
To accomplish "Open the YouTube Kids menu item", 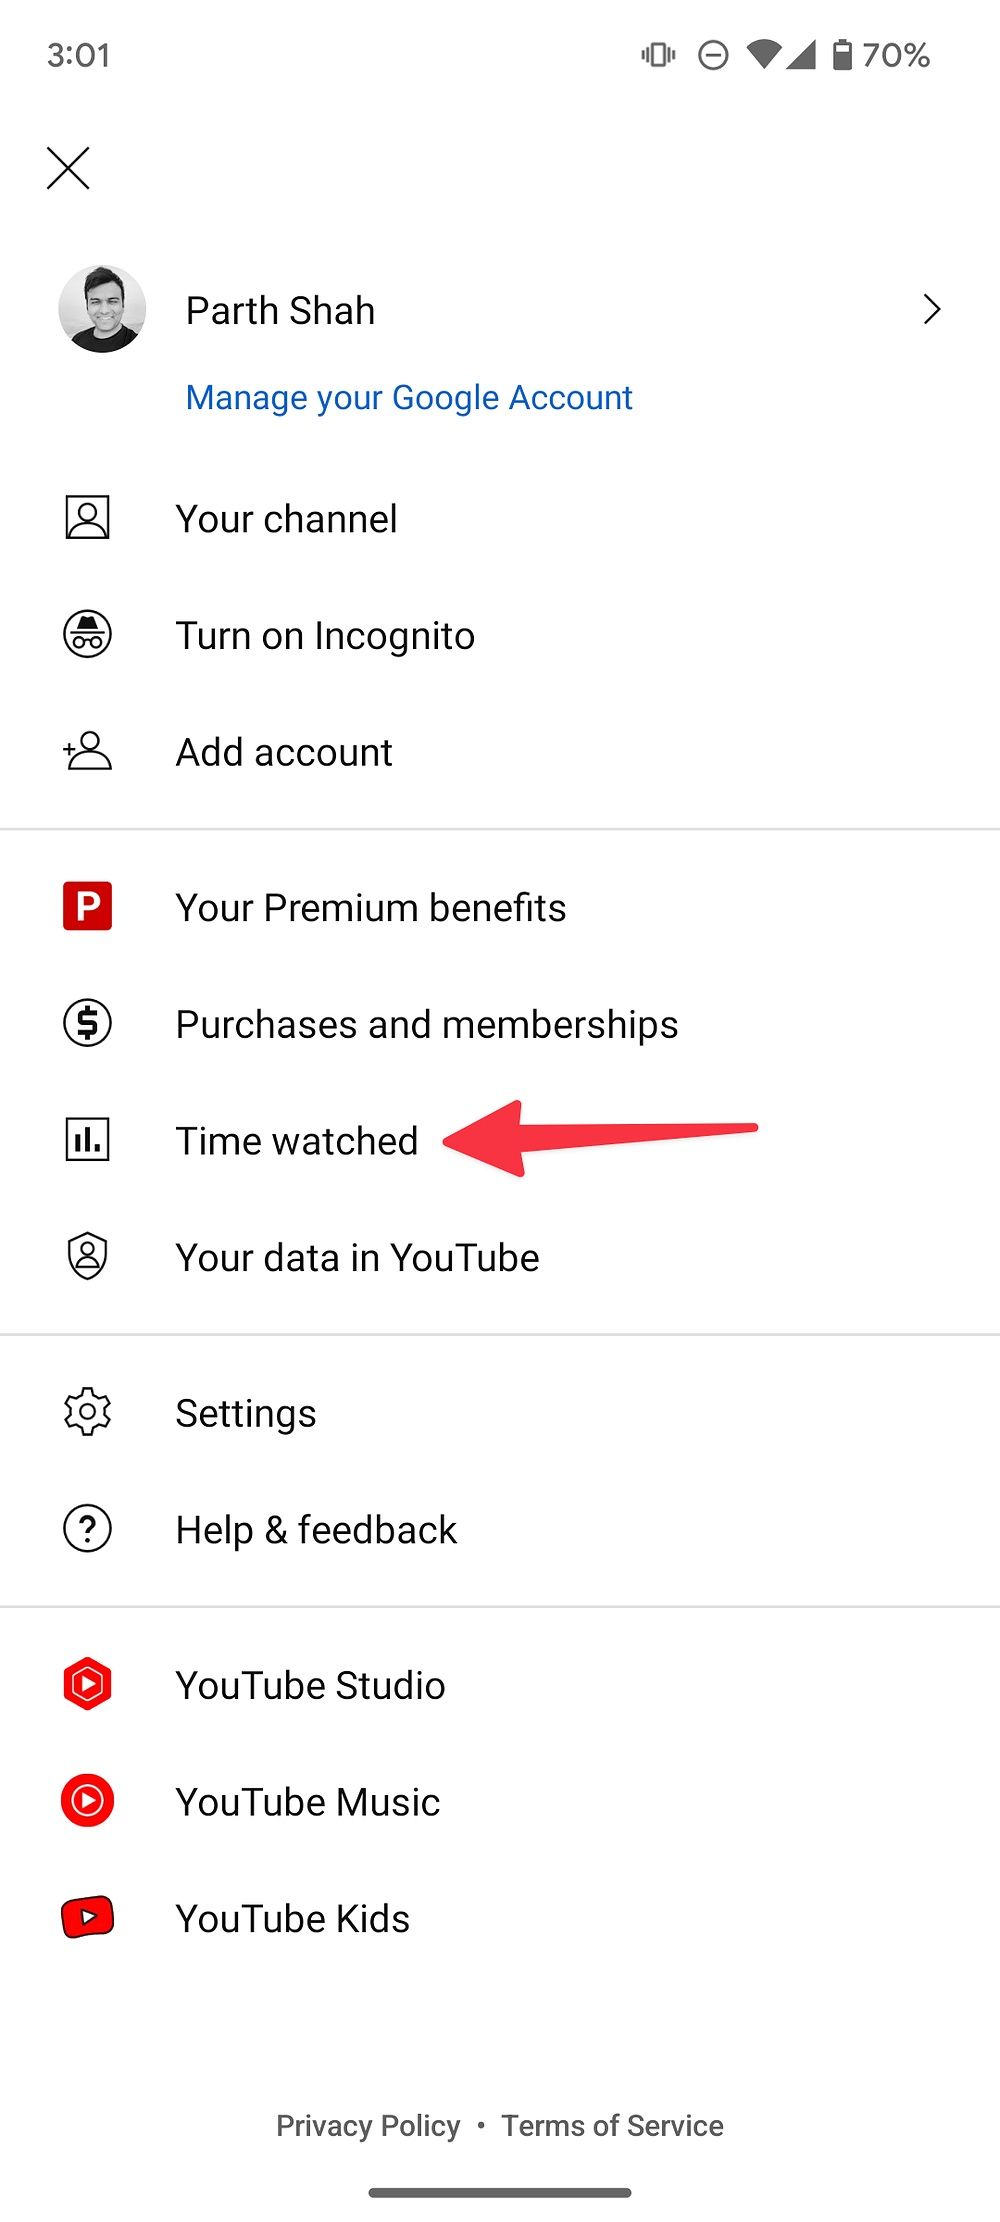I will pyautogui.click(x=292, y=1919).
